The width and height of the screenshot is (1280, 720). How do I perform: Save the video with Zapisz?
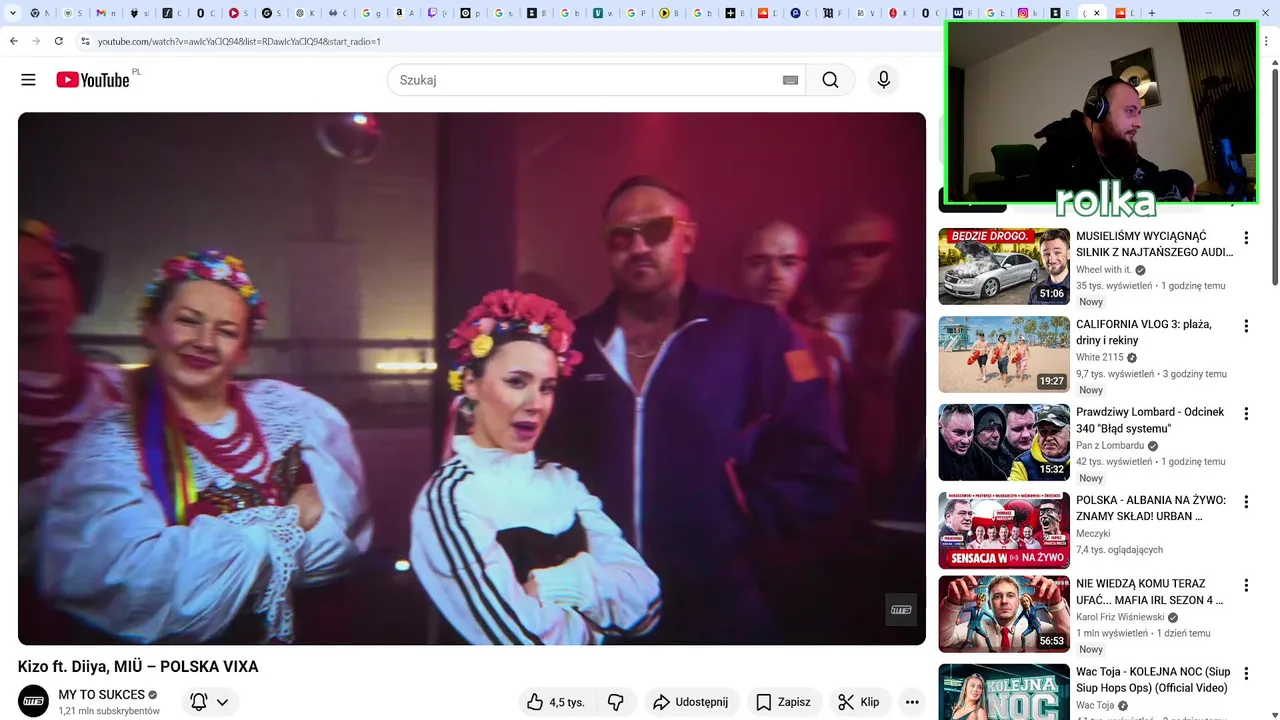point(783,702)
